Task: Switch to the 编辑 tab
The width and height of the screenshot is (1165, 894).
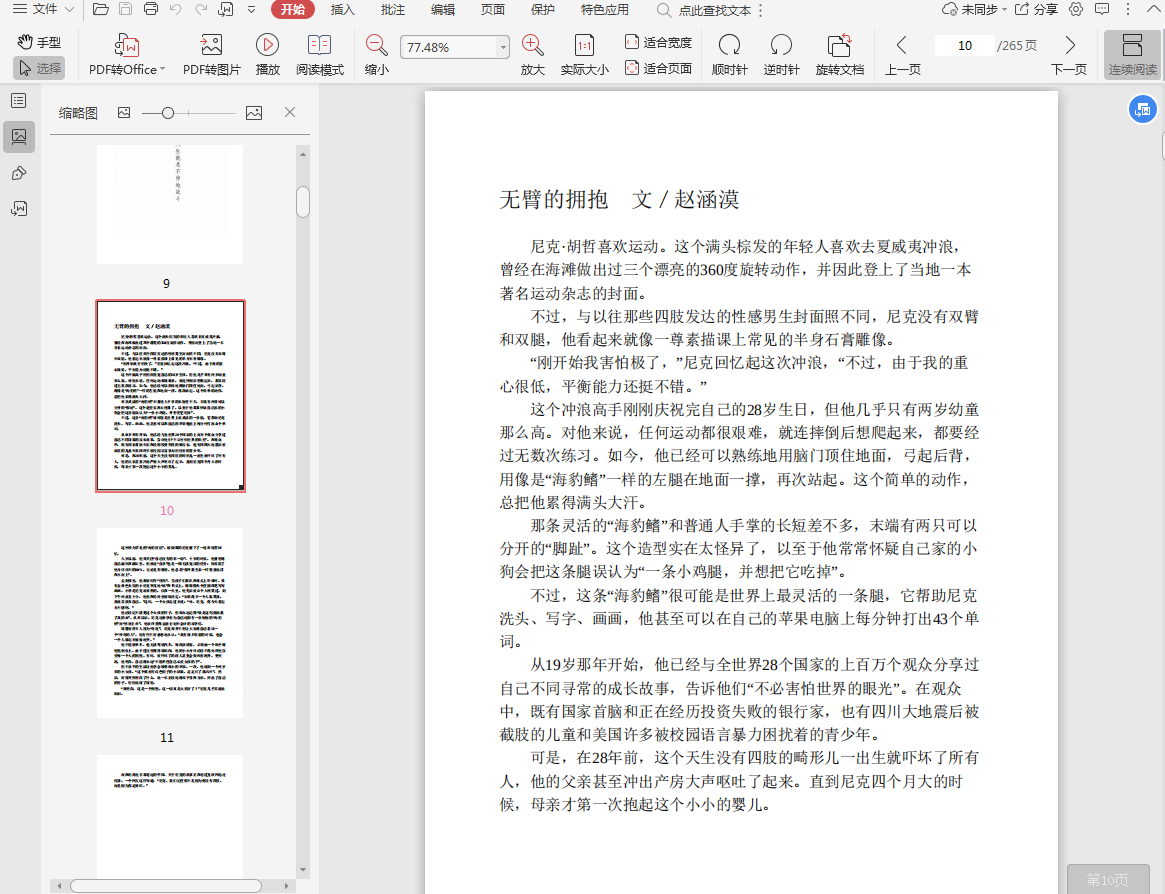Action: pos(443,10)
